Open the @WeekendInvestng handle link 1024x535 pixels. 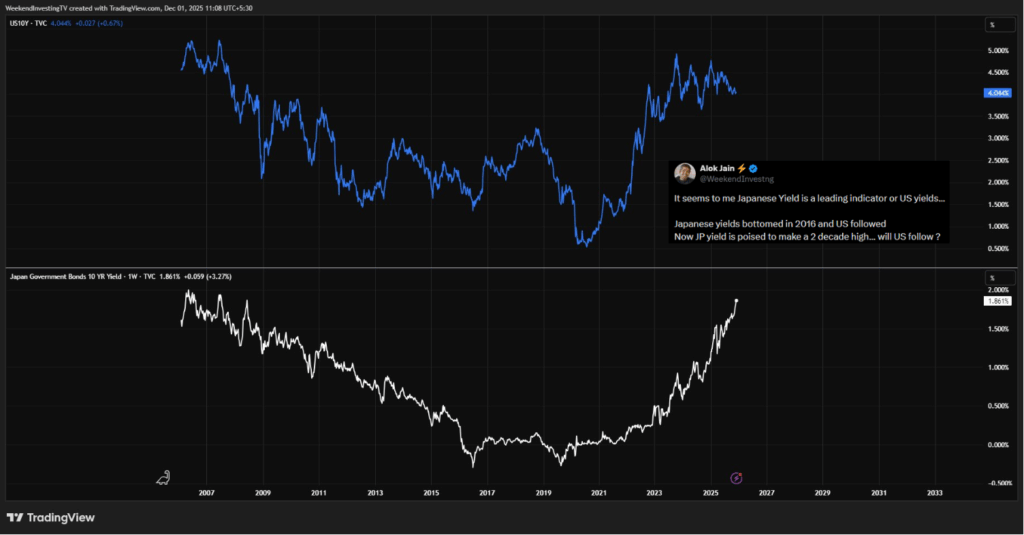(732, 179)
